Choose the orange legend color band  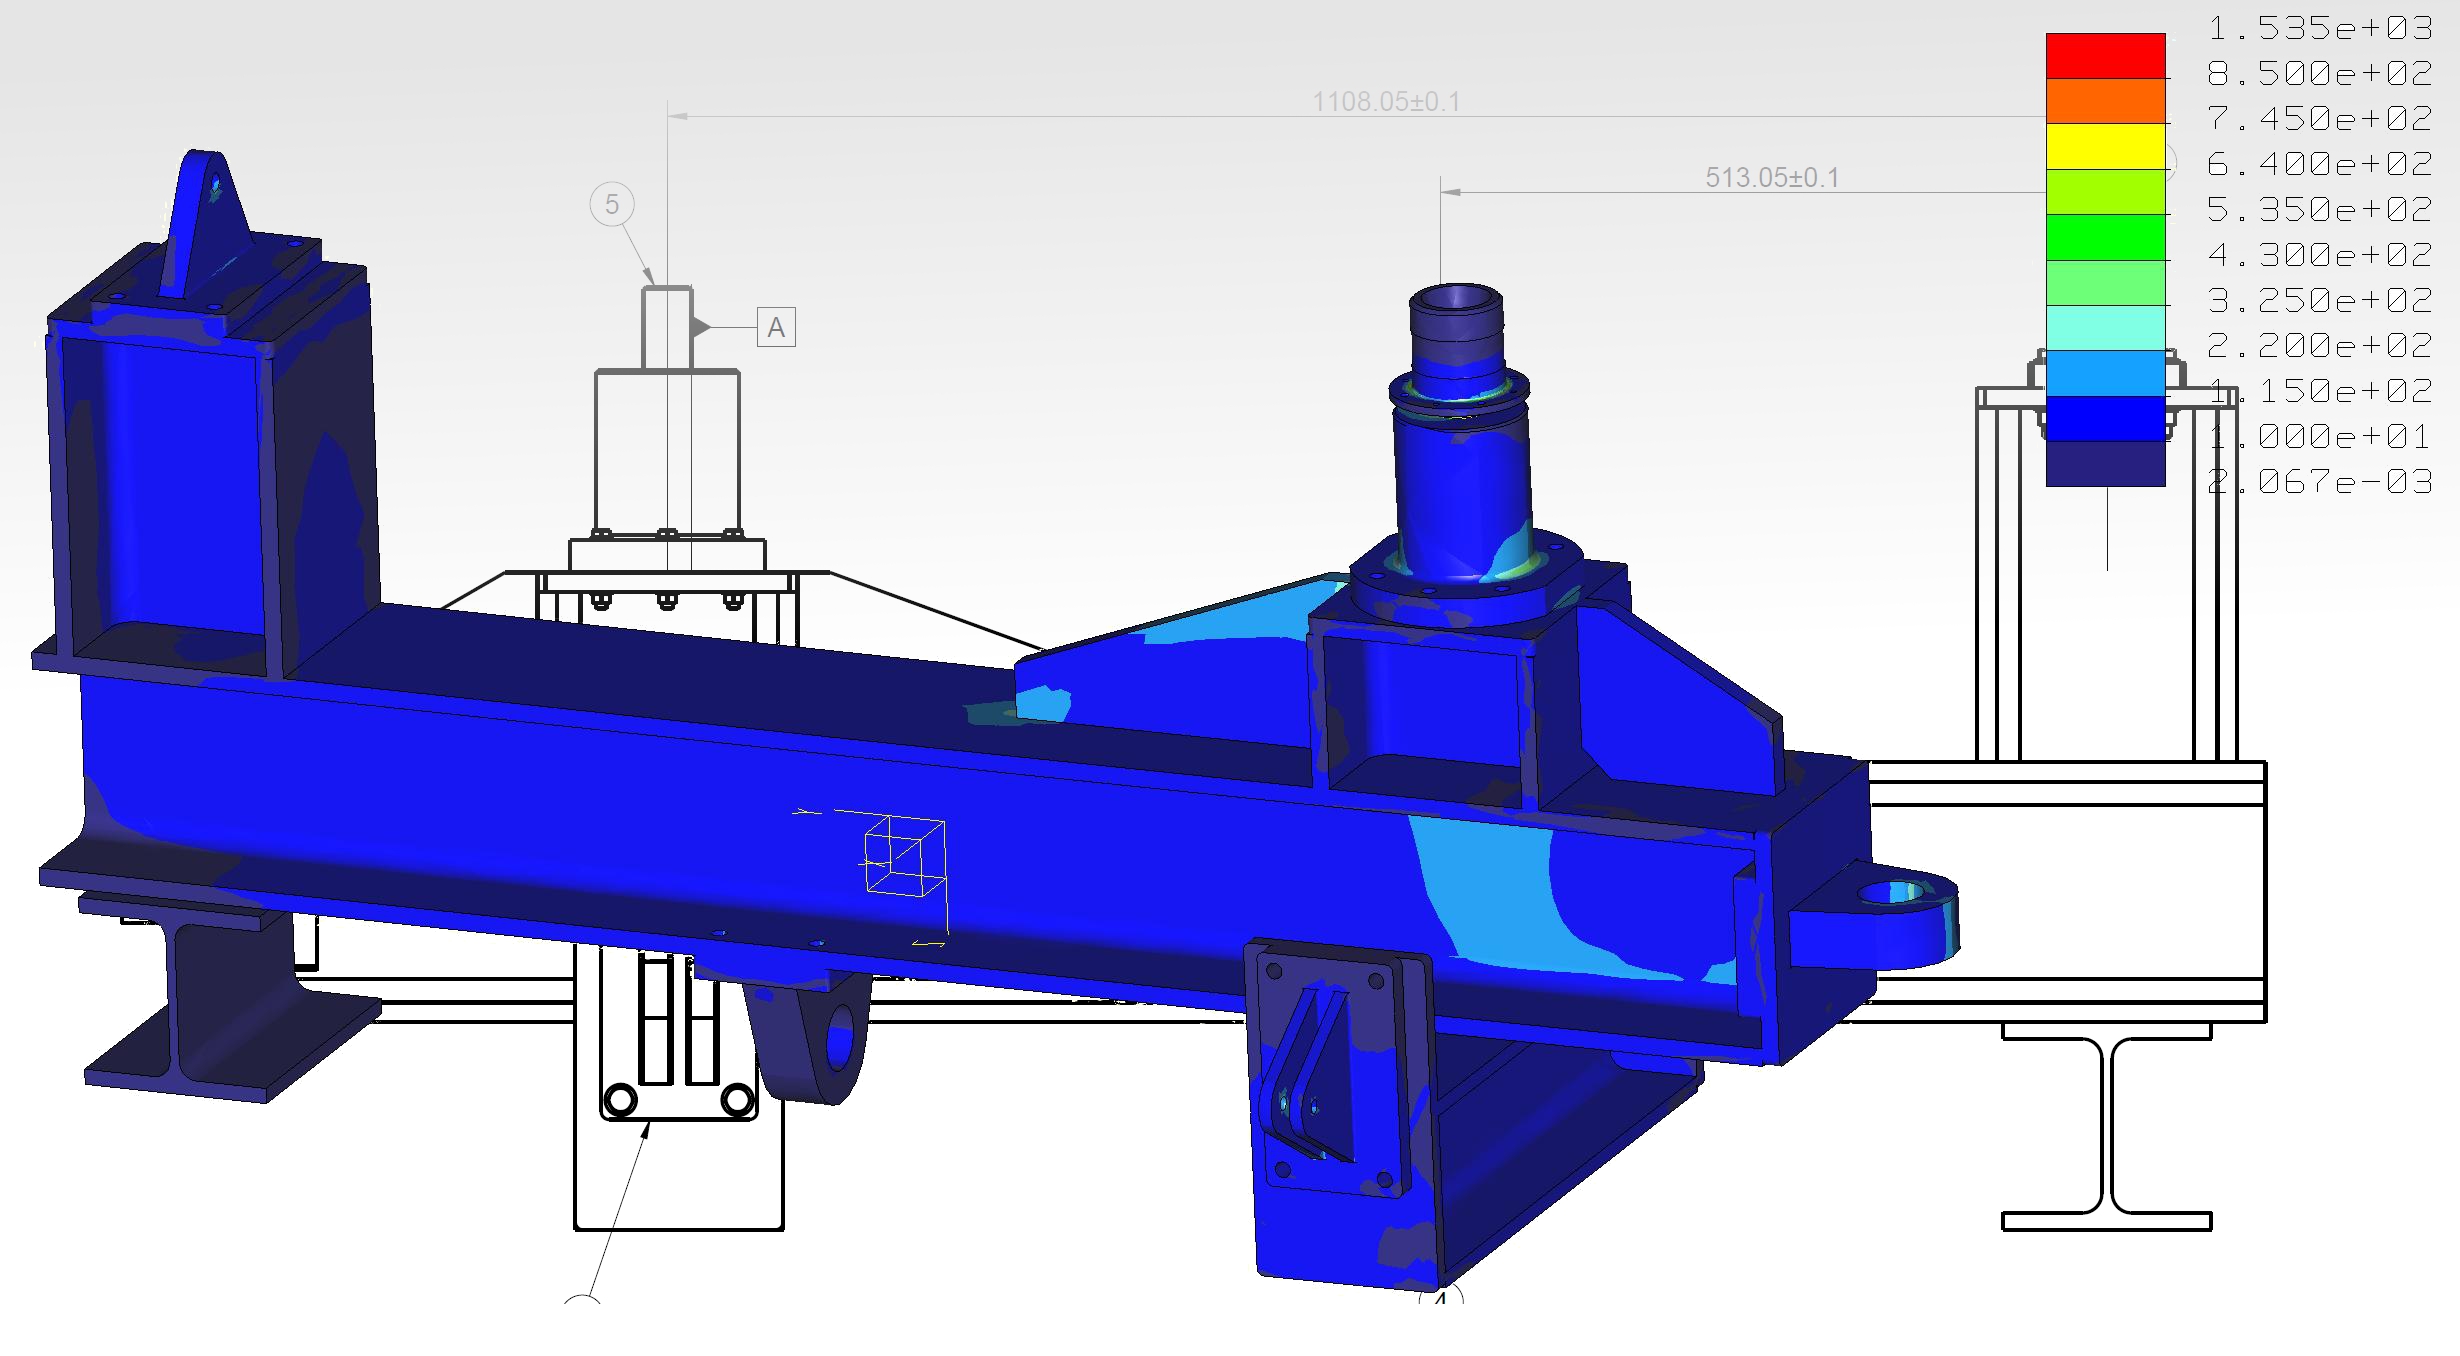coord(2105,101)
